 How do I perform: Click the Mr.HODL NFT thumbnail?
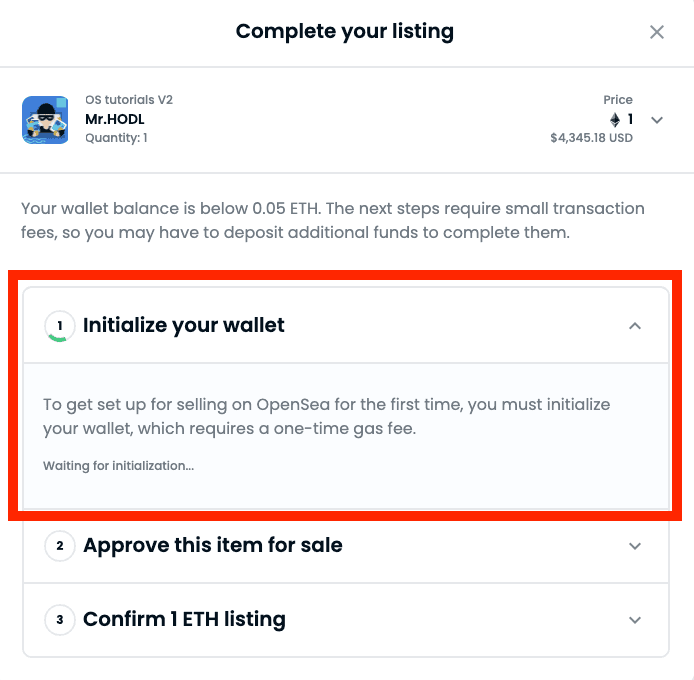(45, 120)
